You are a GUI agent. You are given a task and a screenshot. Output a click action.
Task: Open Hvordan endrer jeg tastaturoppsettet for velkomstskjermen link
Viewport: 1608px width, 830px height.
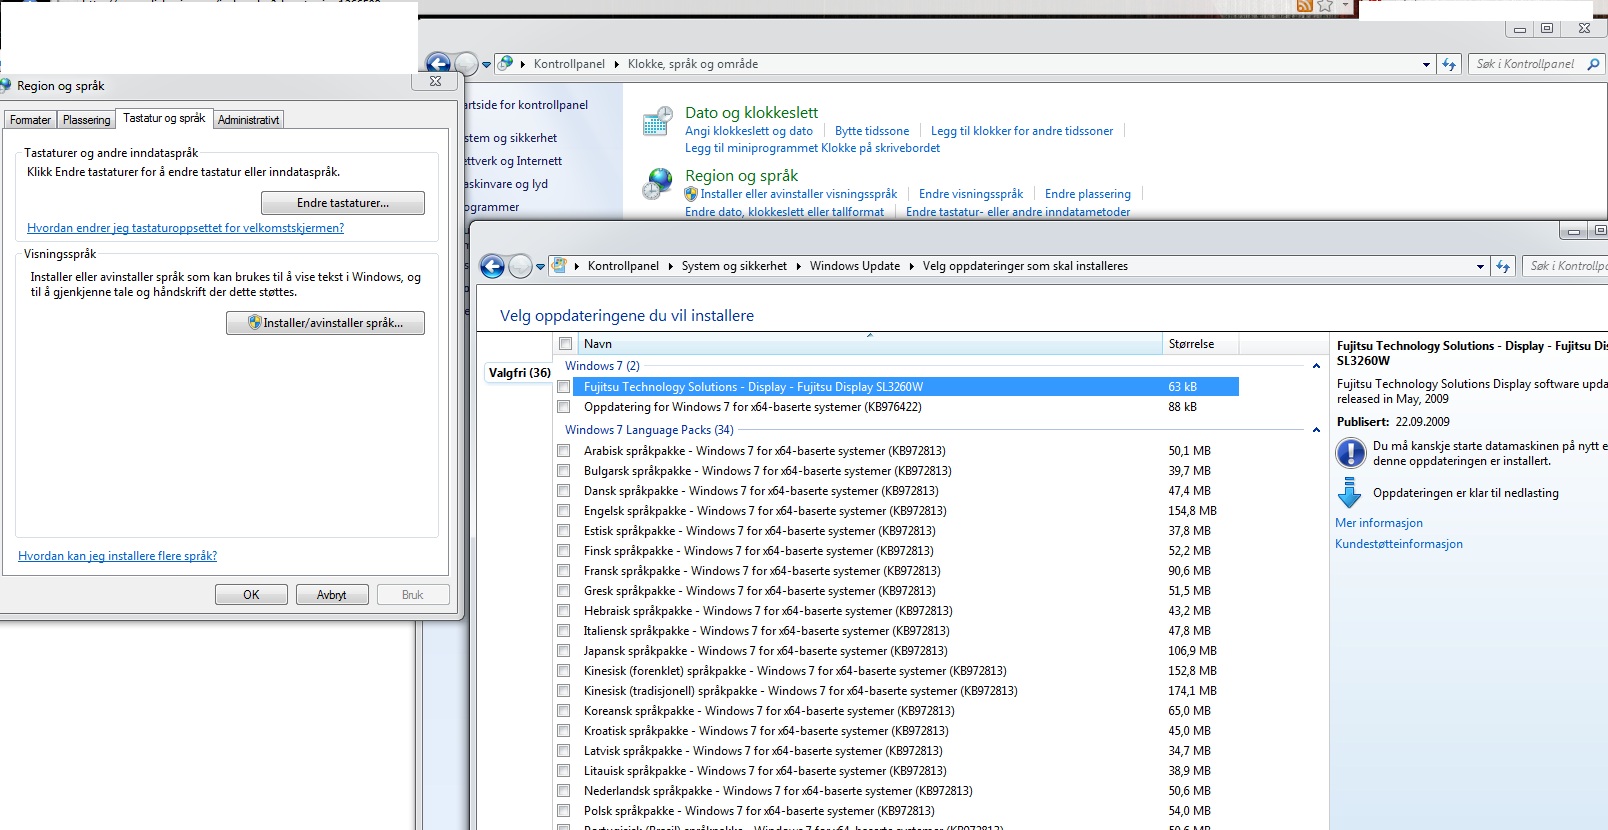(x=185, y=228)
